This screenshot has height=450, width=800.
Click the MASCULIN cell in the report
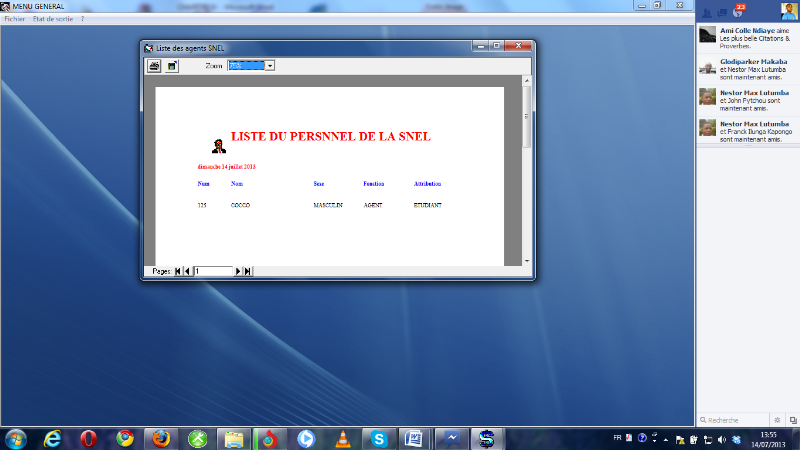coord(328,205)
